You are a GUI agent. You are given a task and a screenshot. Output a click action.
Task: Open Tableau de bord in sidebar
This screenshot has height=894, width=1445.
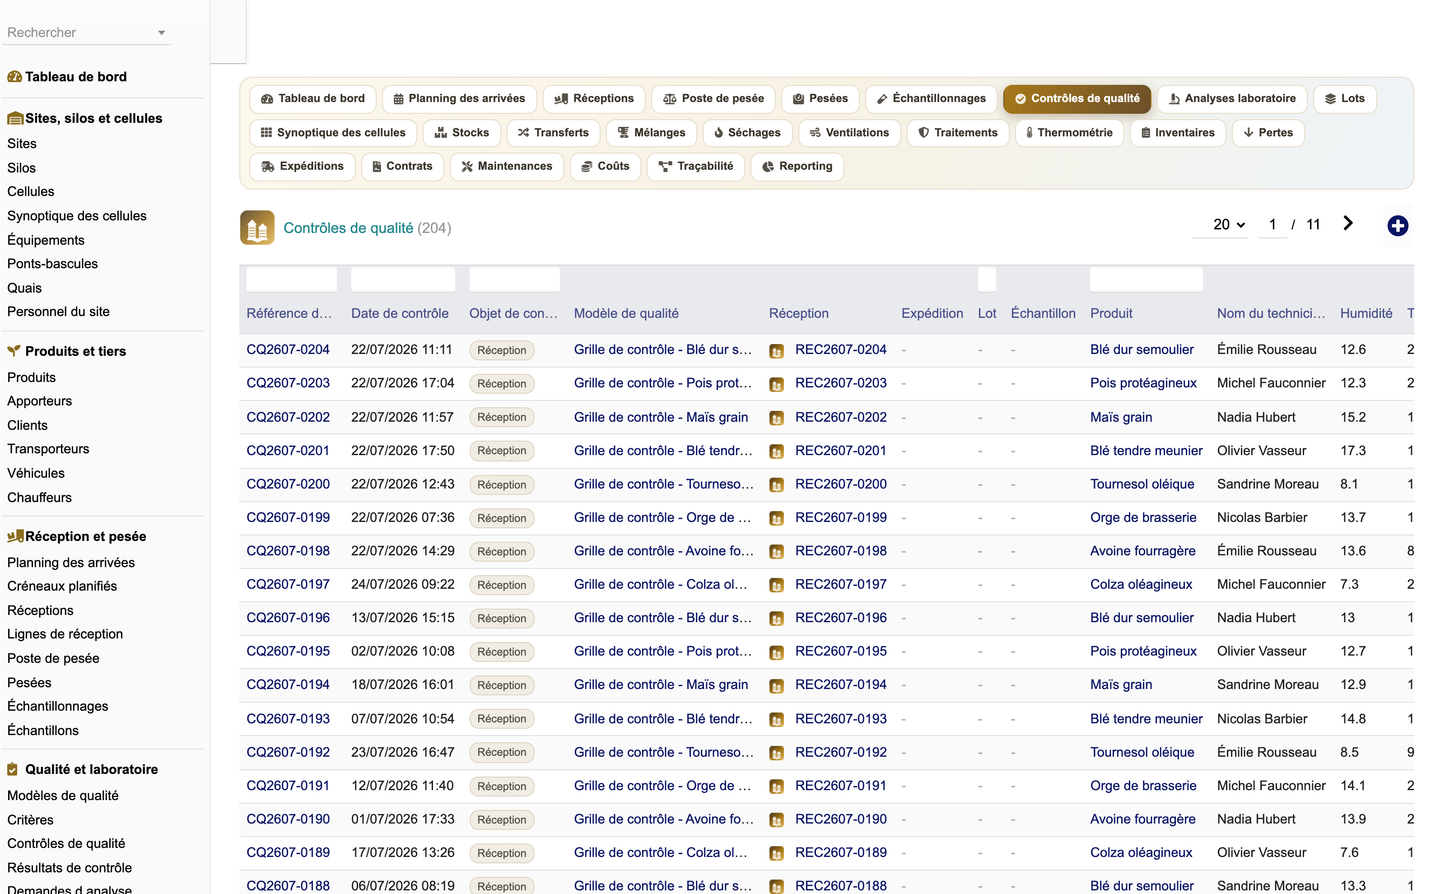pos(76,77)
